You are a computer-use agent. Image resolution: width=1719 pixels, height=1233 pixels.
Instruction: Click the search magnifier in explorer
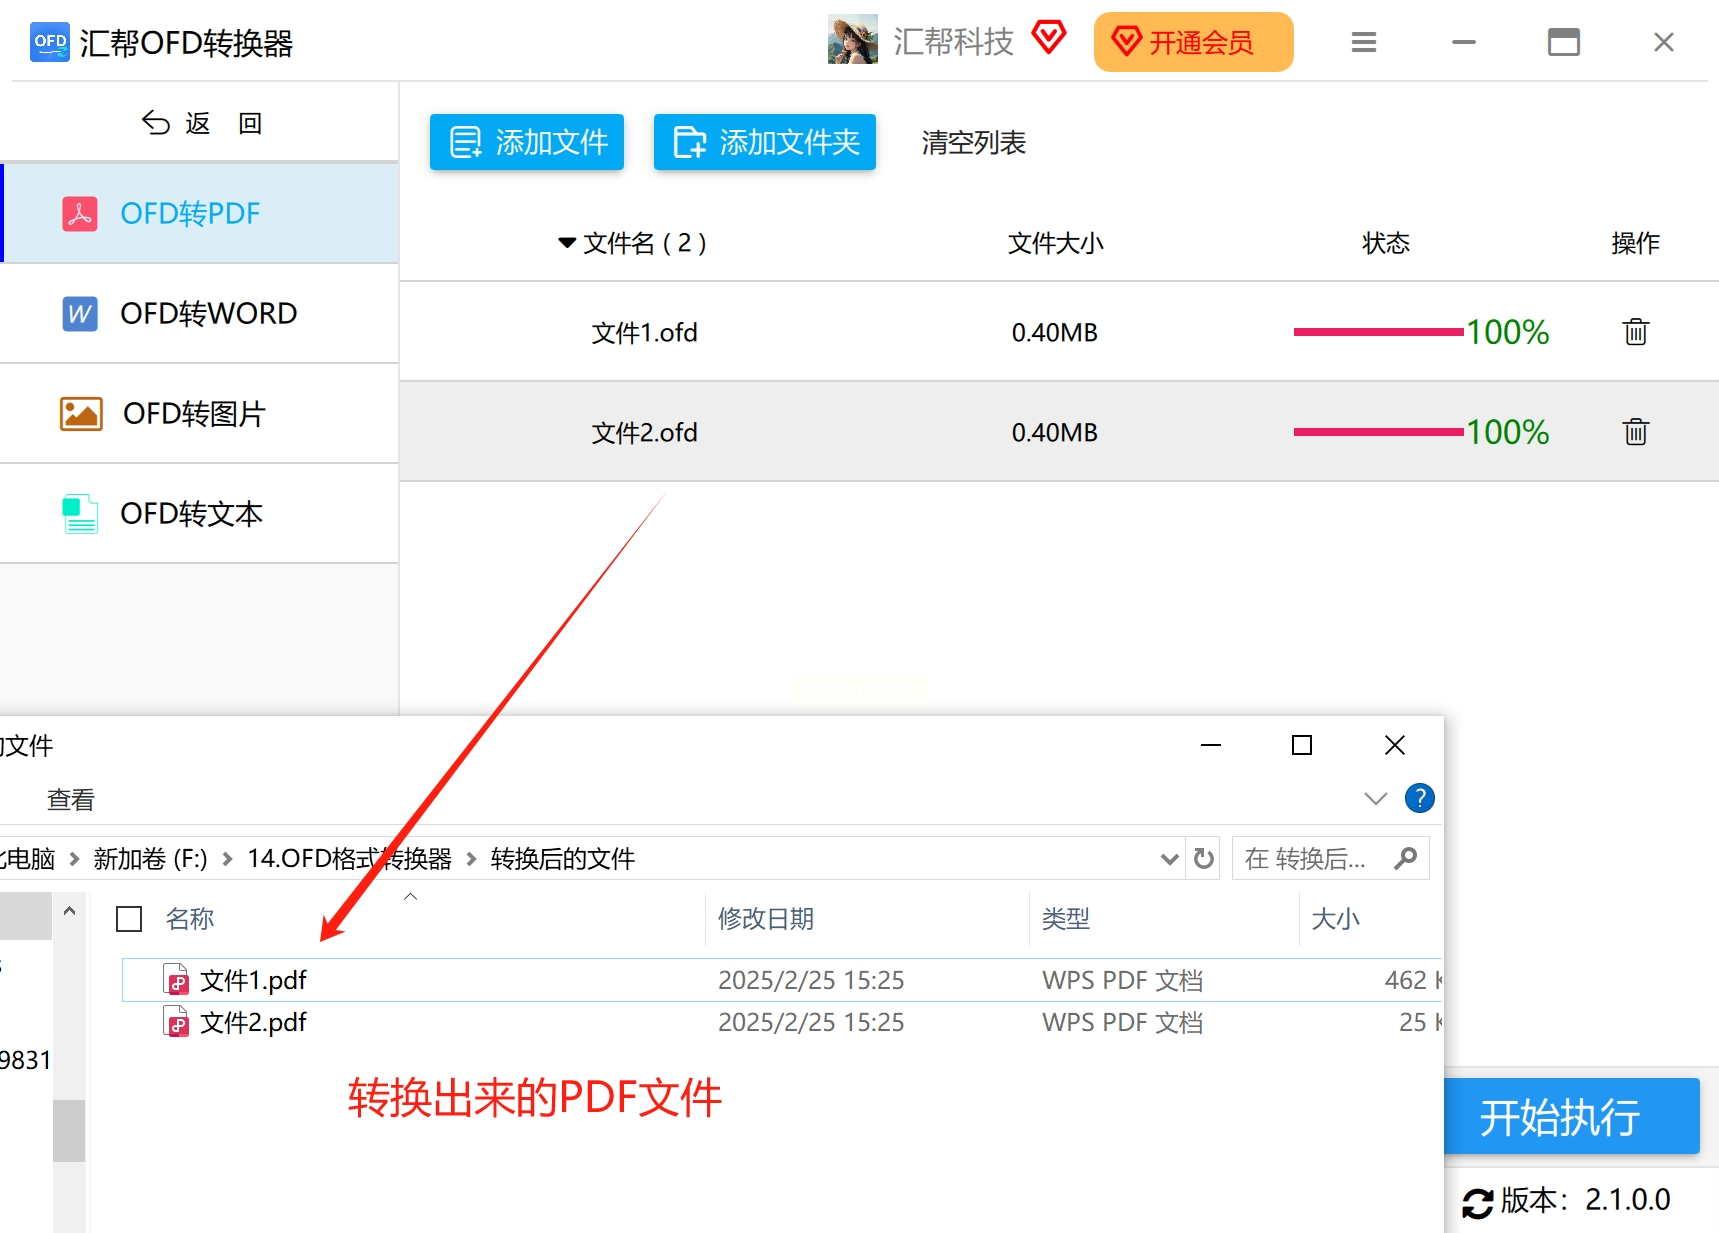point(1405,858)
